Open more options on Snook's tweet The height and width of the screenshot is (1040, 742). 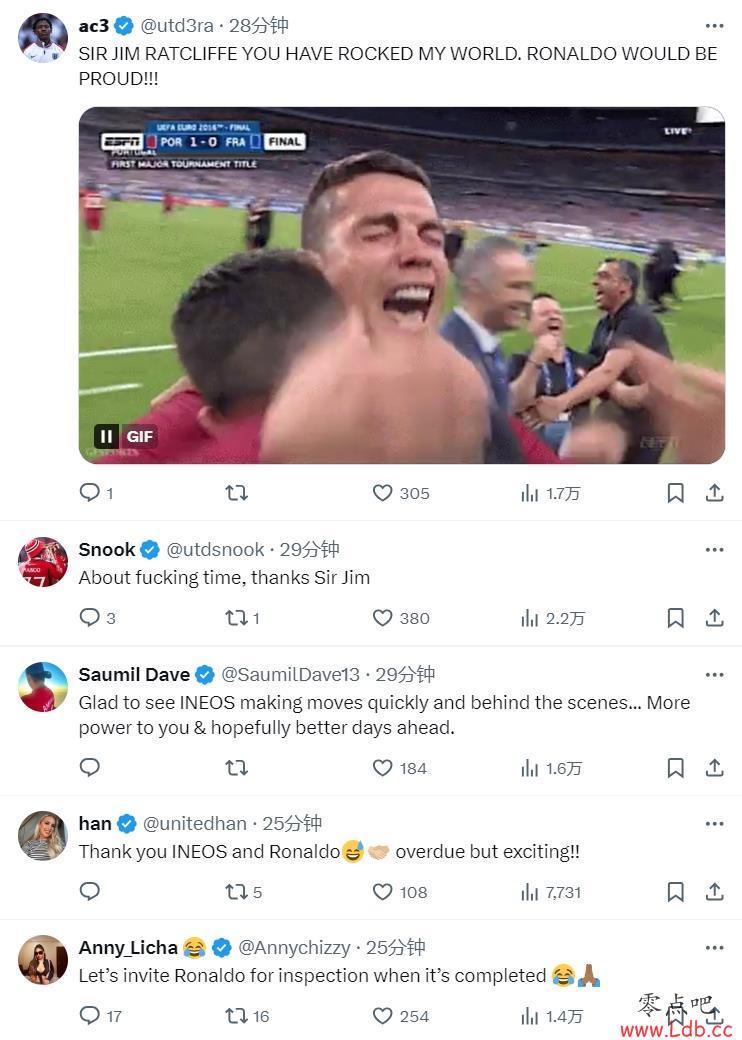point(714,550)
